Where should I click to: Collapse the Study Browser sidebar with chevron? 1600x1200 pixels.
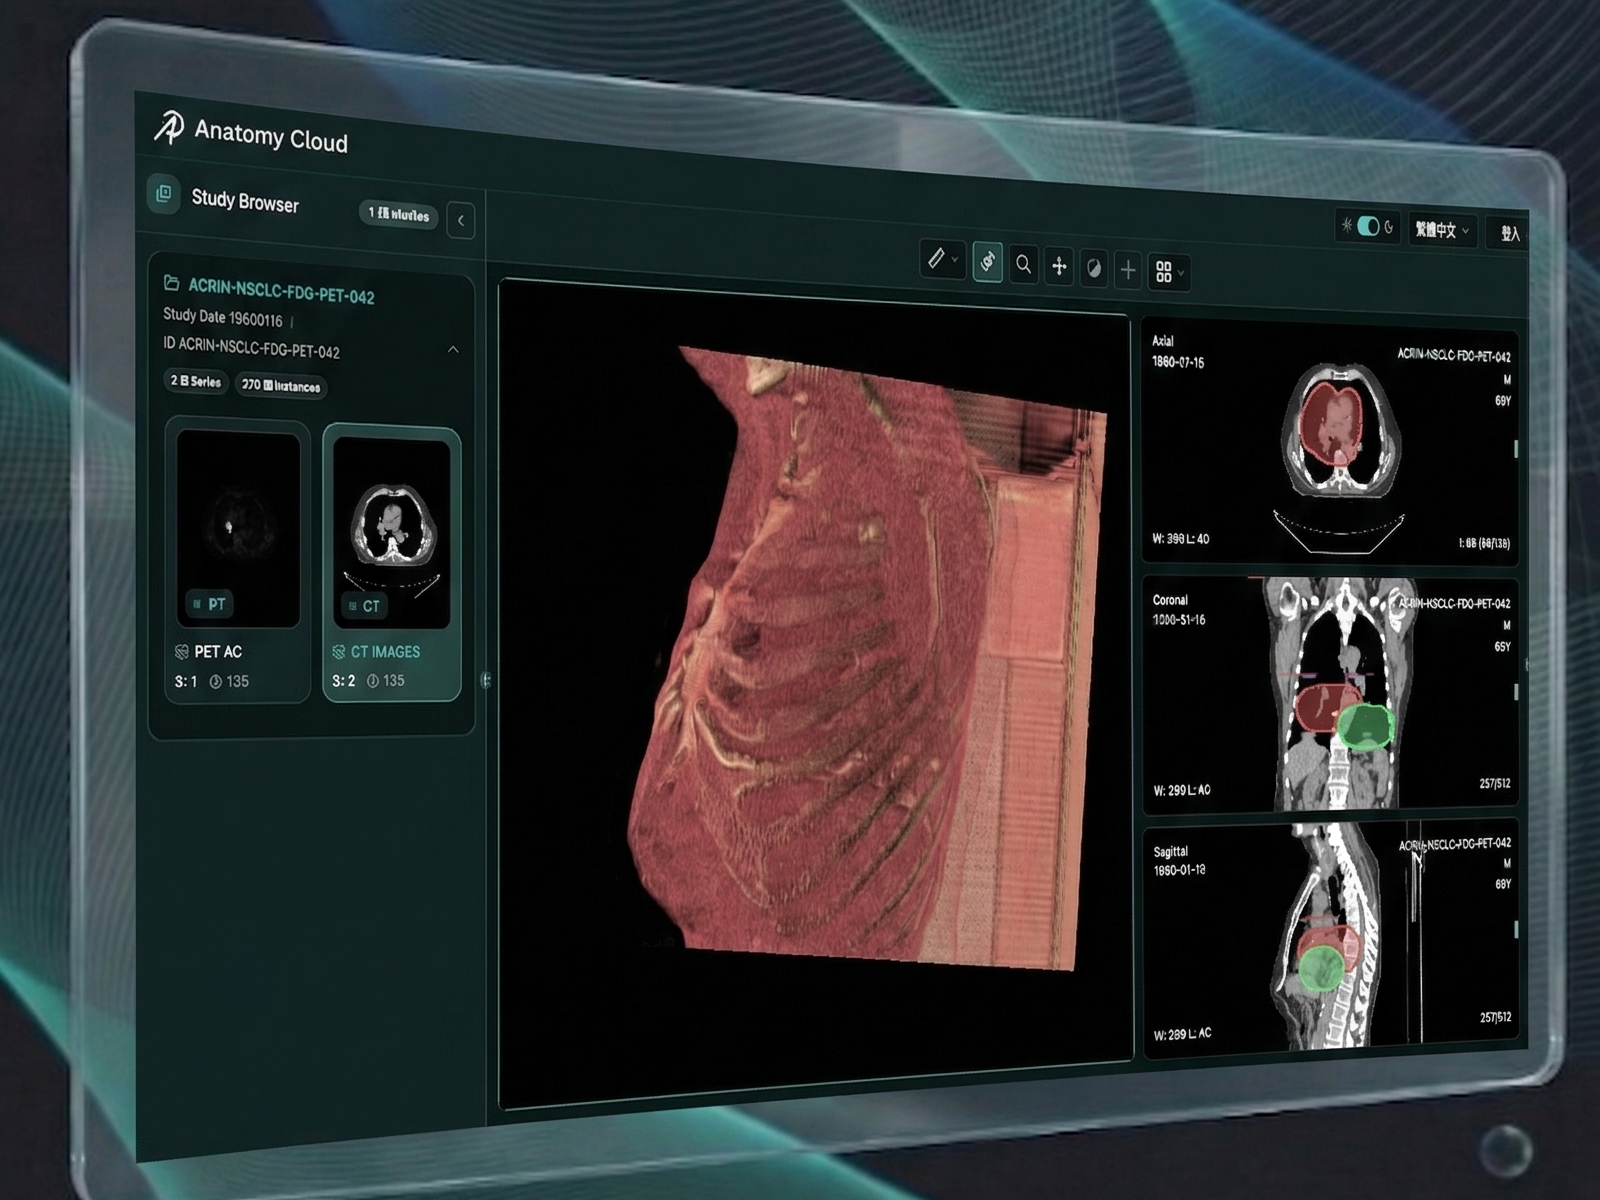click(x=461, y=220)
